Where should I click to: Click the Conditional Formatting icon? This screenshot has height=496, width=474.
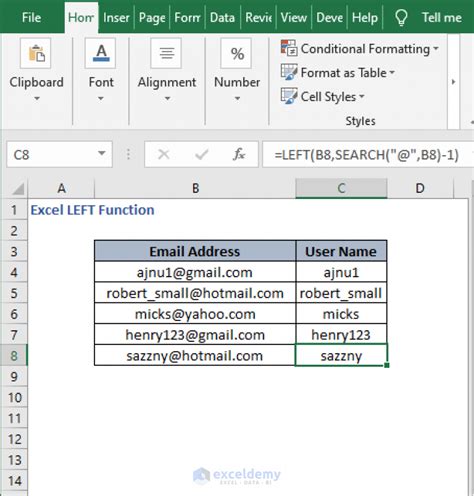tap(288, 48)
